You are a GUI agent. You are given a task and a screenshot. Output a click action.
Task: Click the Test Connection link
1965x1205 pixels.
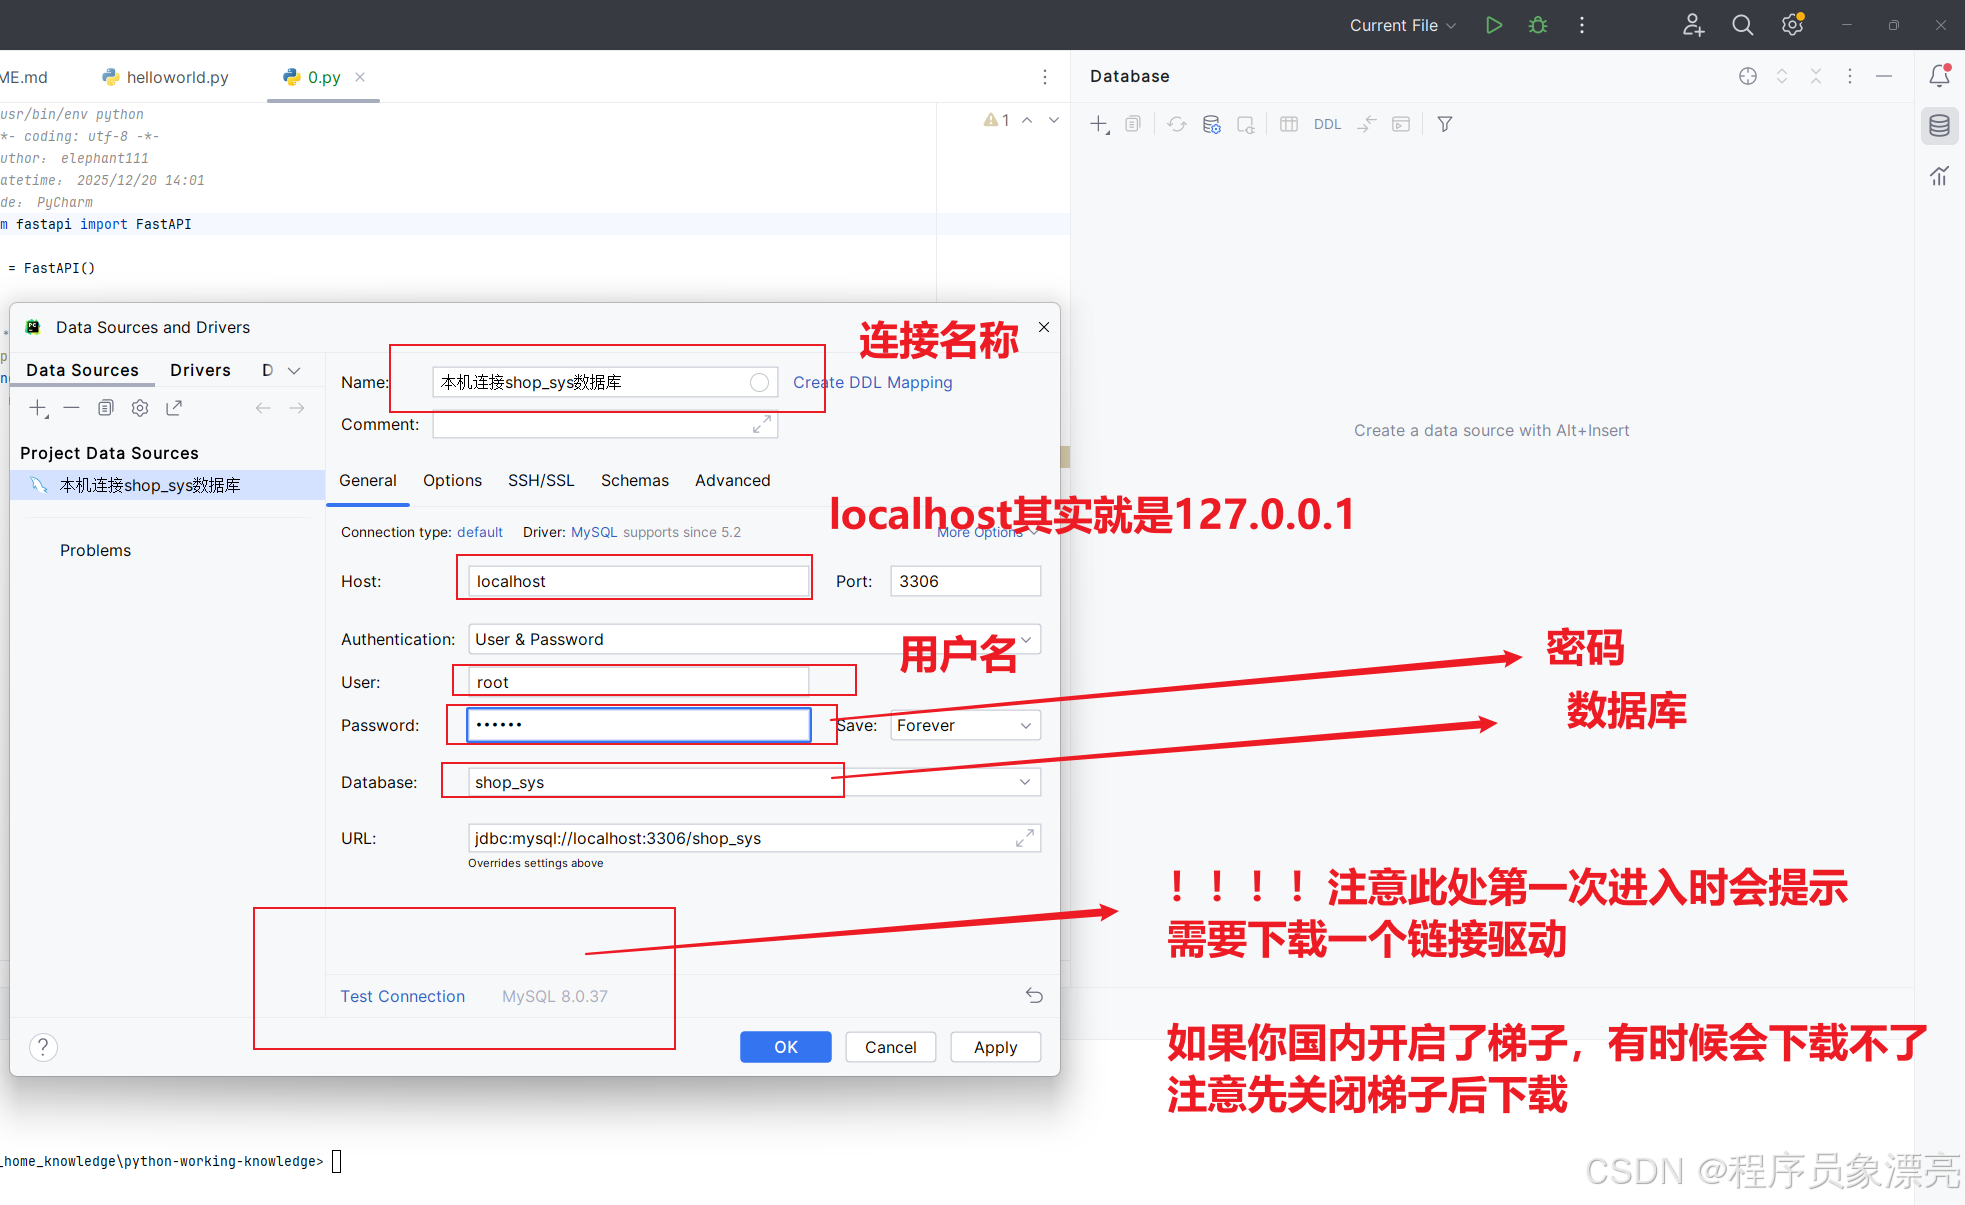tap(402, 996)
